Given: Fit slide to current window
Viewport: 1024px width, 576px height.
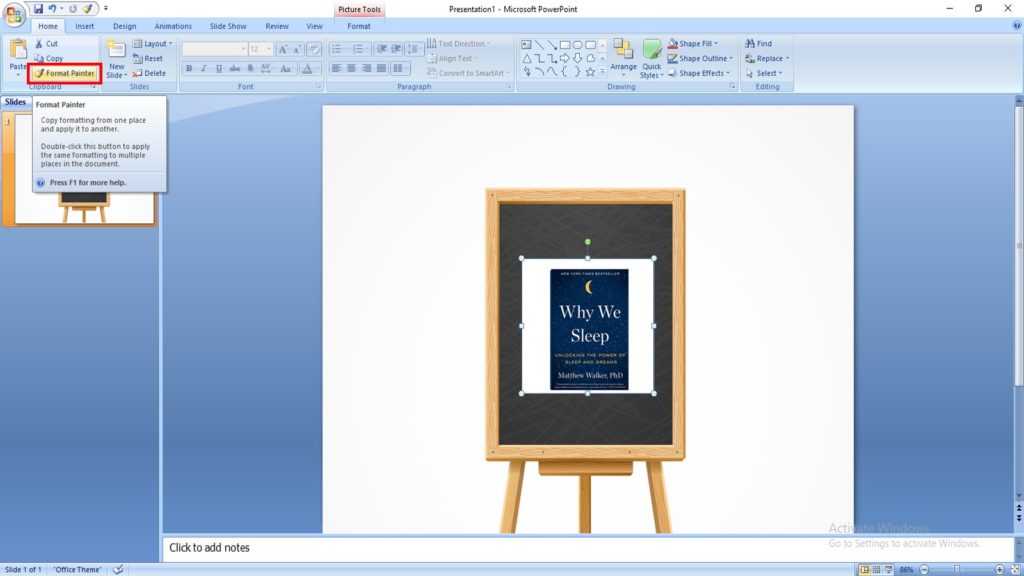Looking at the screenshot, I should point(1016,569).
